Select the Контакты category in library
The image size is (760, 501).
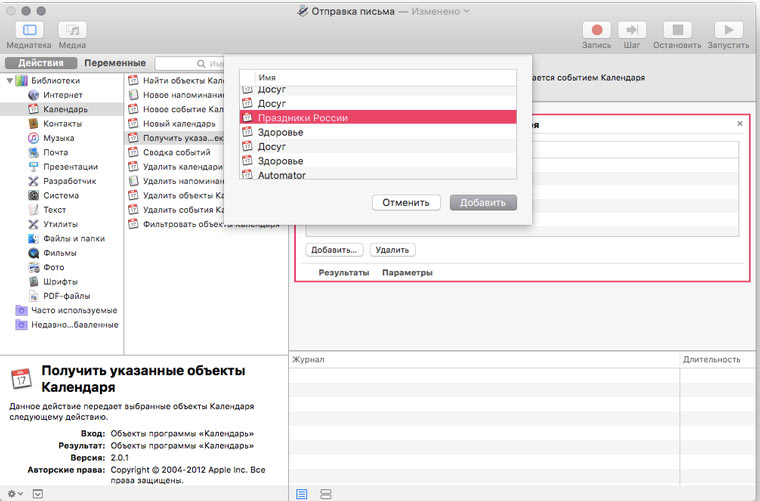(x=61, y=124)
